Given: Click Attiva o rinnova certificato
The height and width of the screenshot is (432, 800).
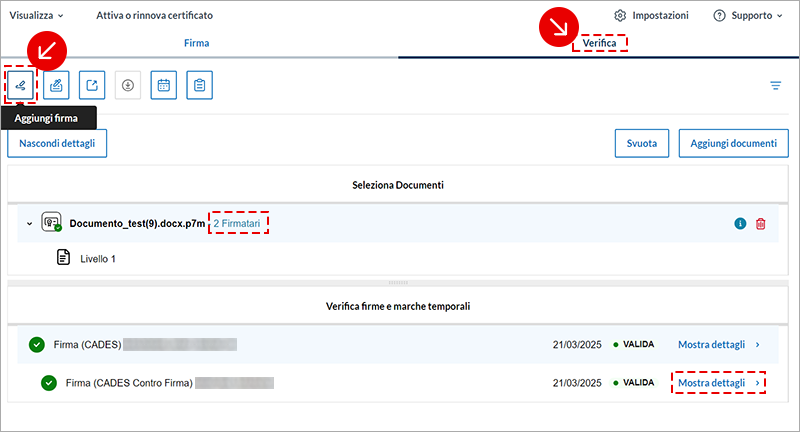Looking at the screenshot, I should tap(154, 16).
